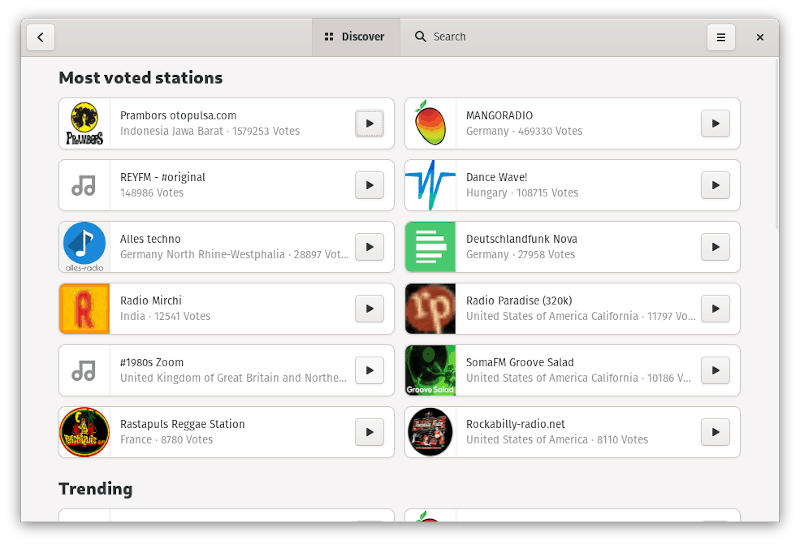Select the Rockabilly-radio.net station name
The height and width of the screenshot is (545, 800).
click(x=515, y=425)
